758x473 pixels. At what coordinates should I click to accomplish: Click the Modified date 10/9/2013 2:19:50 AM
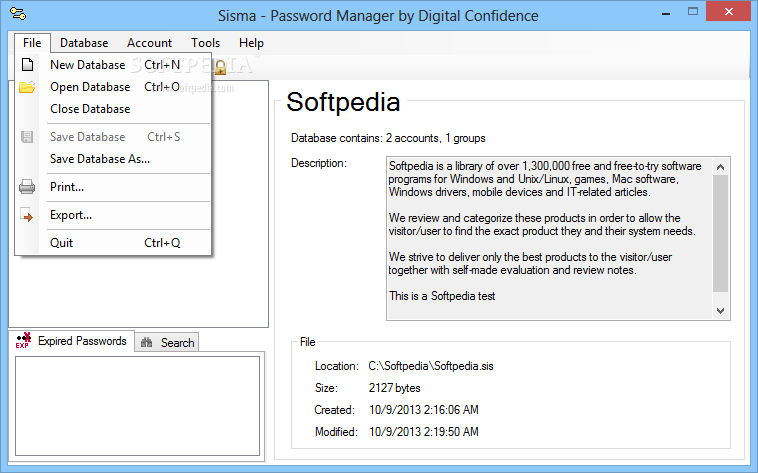(x=423, y=432)
